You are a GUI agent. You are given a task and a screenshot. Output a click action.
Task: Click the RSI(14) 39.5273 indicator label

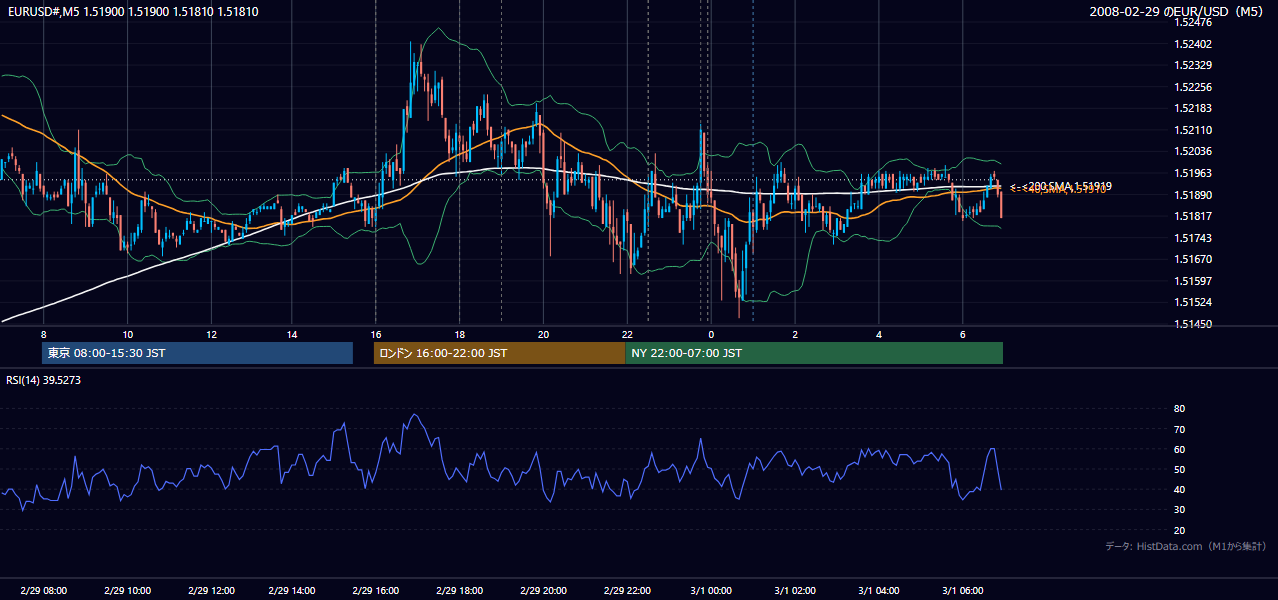43,380
